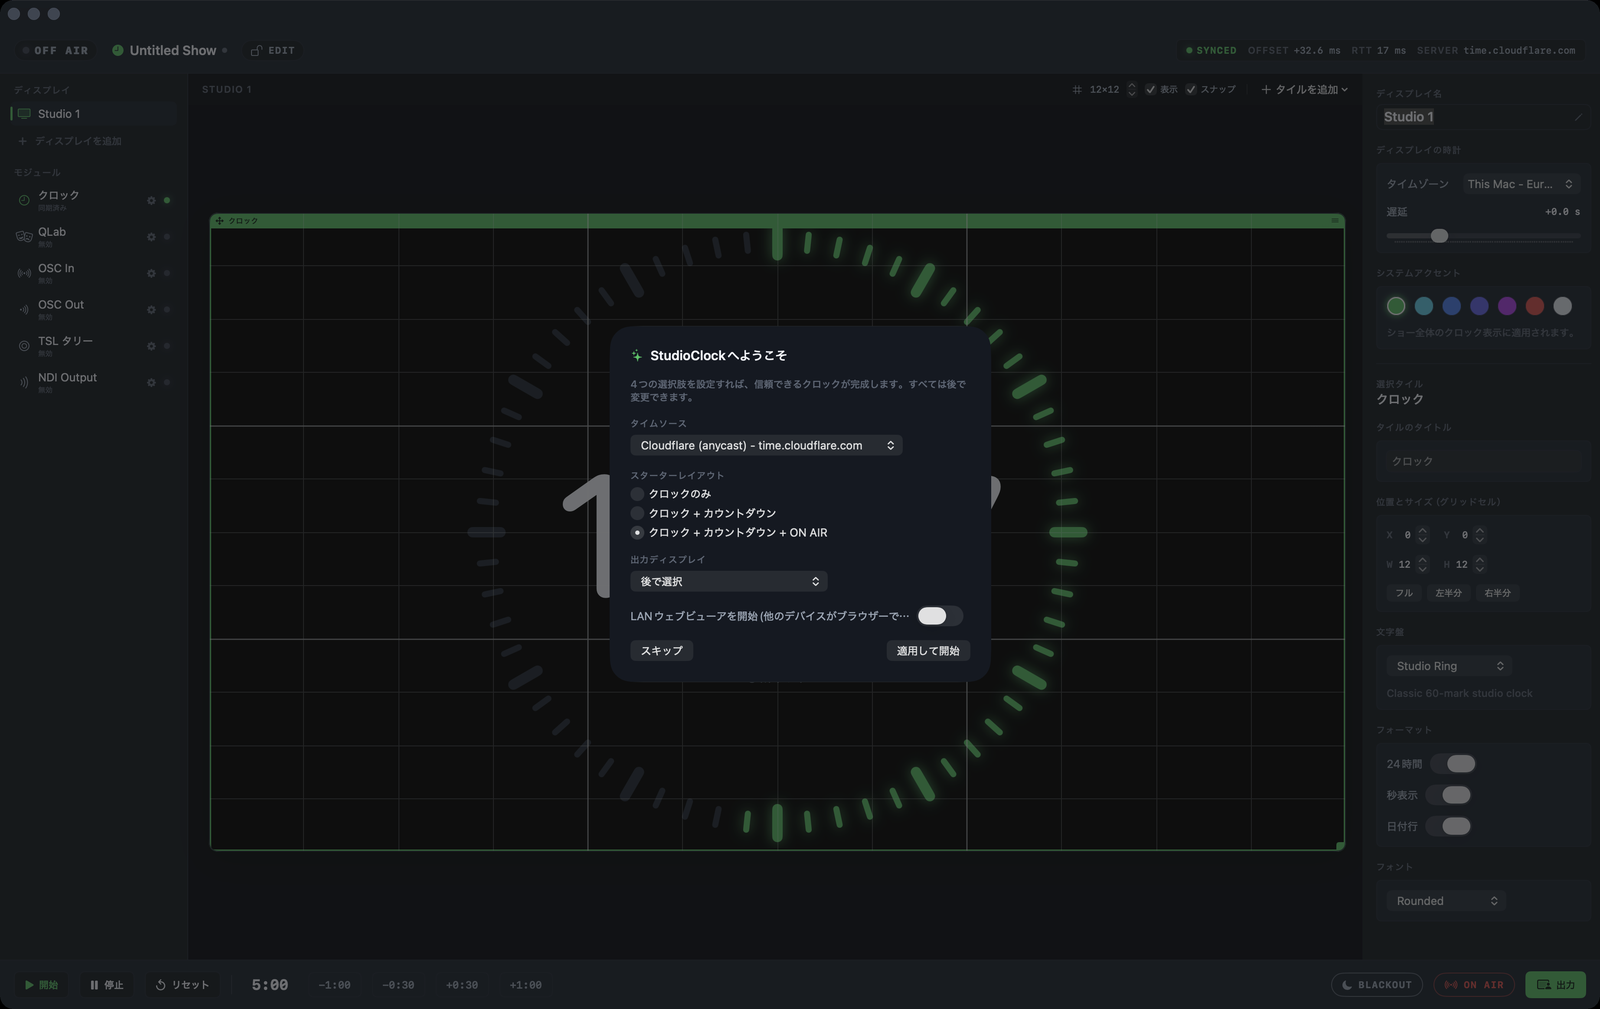Click the resize corner handle of clock tile
Screen dimensions: 1600x1009
(1340, 846)
